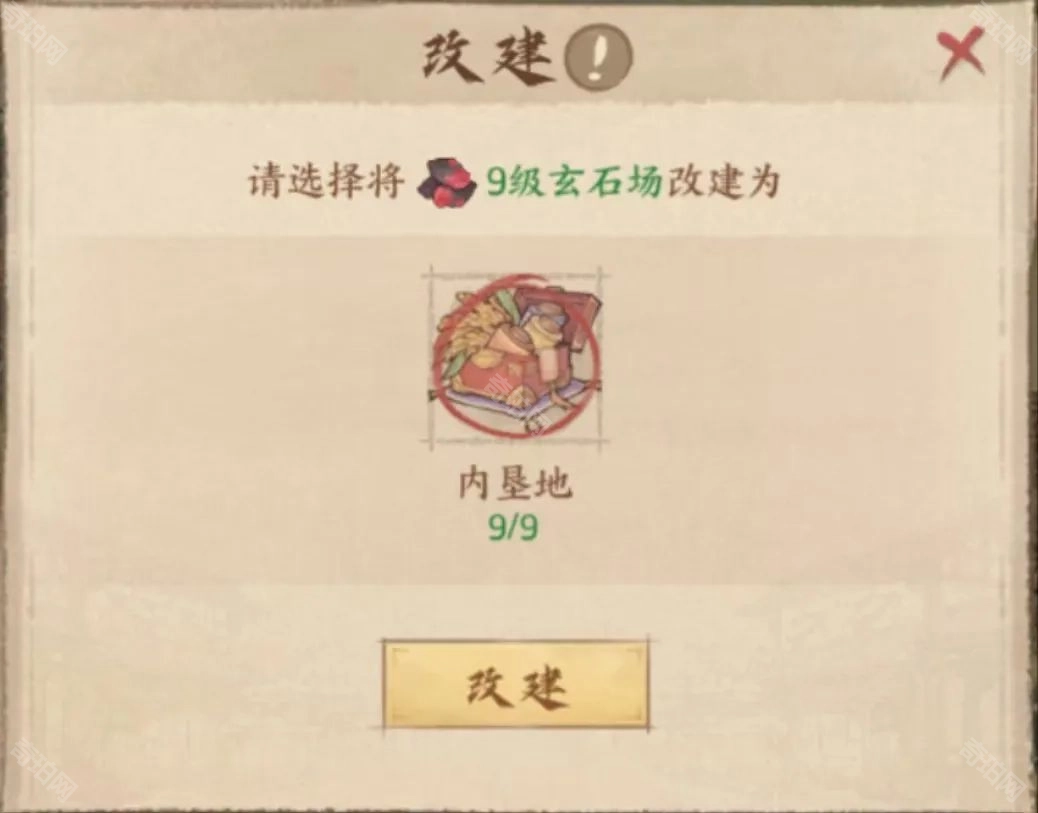Click the 建 character on the yellow button
Image resolution: width=1038 pixels, height=813 pixels.
point(543,686)
